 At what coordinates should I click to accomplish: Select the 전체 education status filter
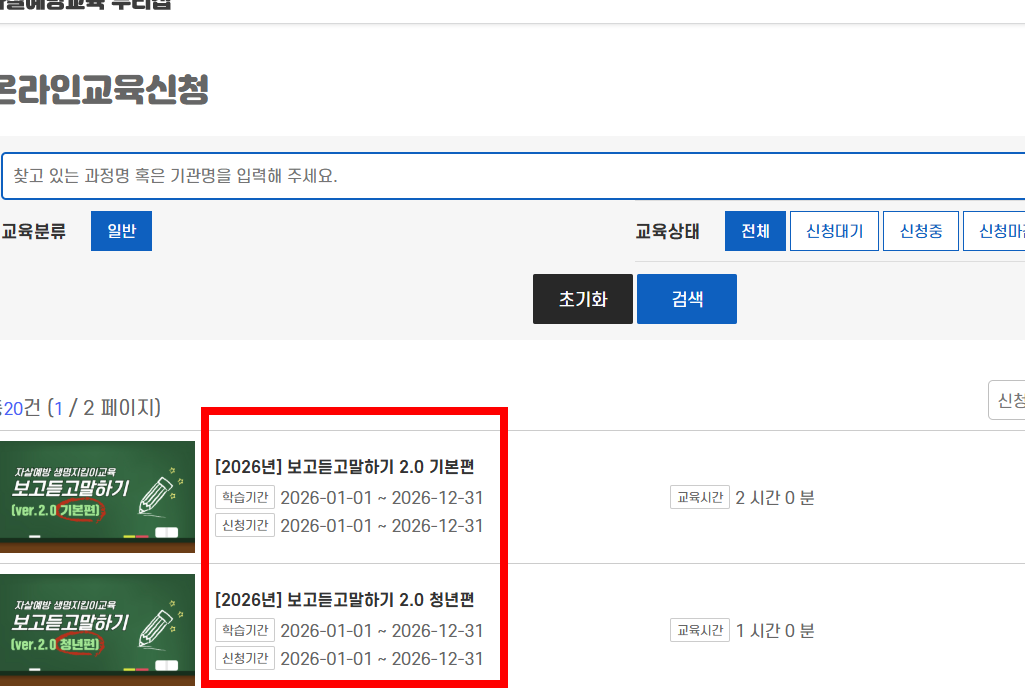click(x=755, y=230)
